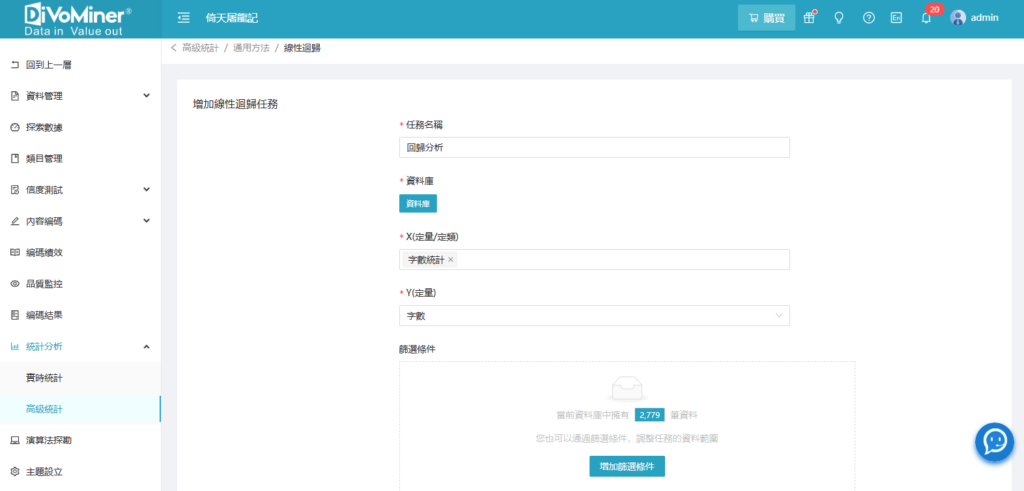Open the gift icon in header
This screenshot has width=1024, height=491.
809,18
